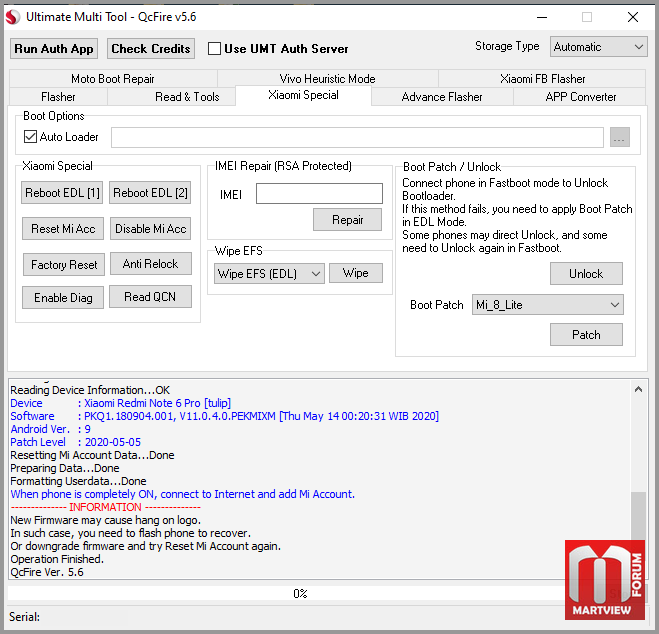Click the MartView Forum logo
This screenshot has height=634, width=659.
point(604,580)
